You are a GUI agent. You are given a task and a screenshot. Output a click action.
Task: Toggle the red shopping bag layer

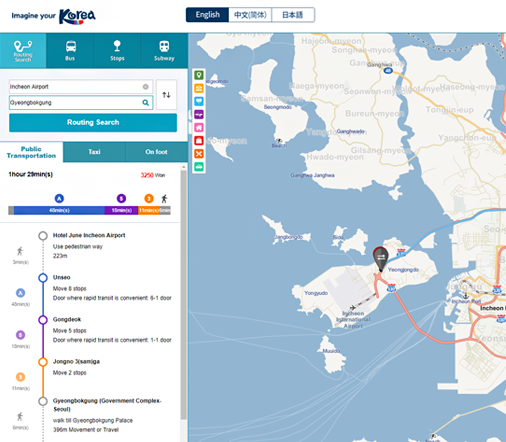[199, 140]
